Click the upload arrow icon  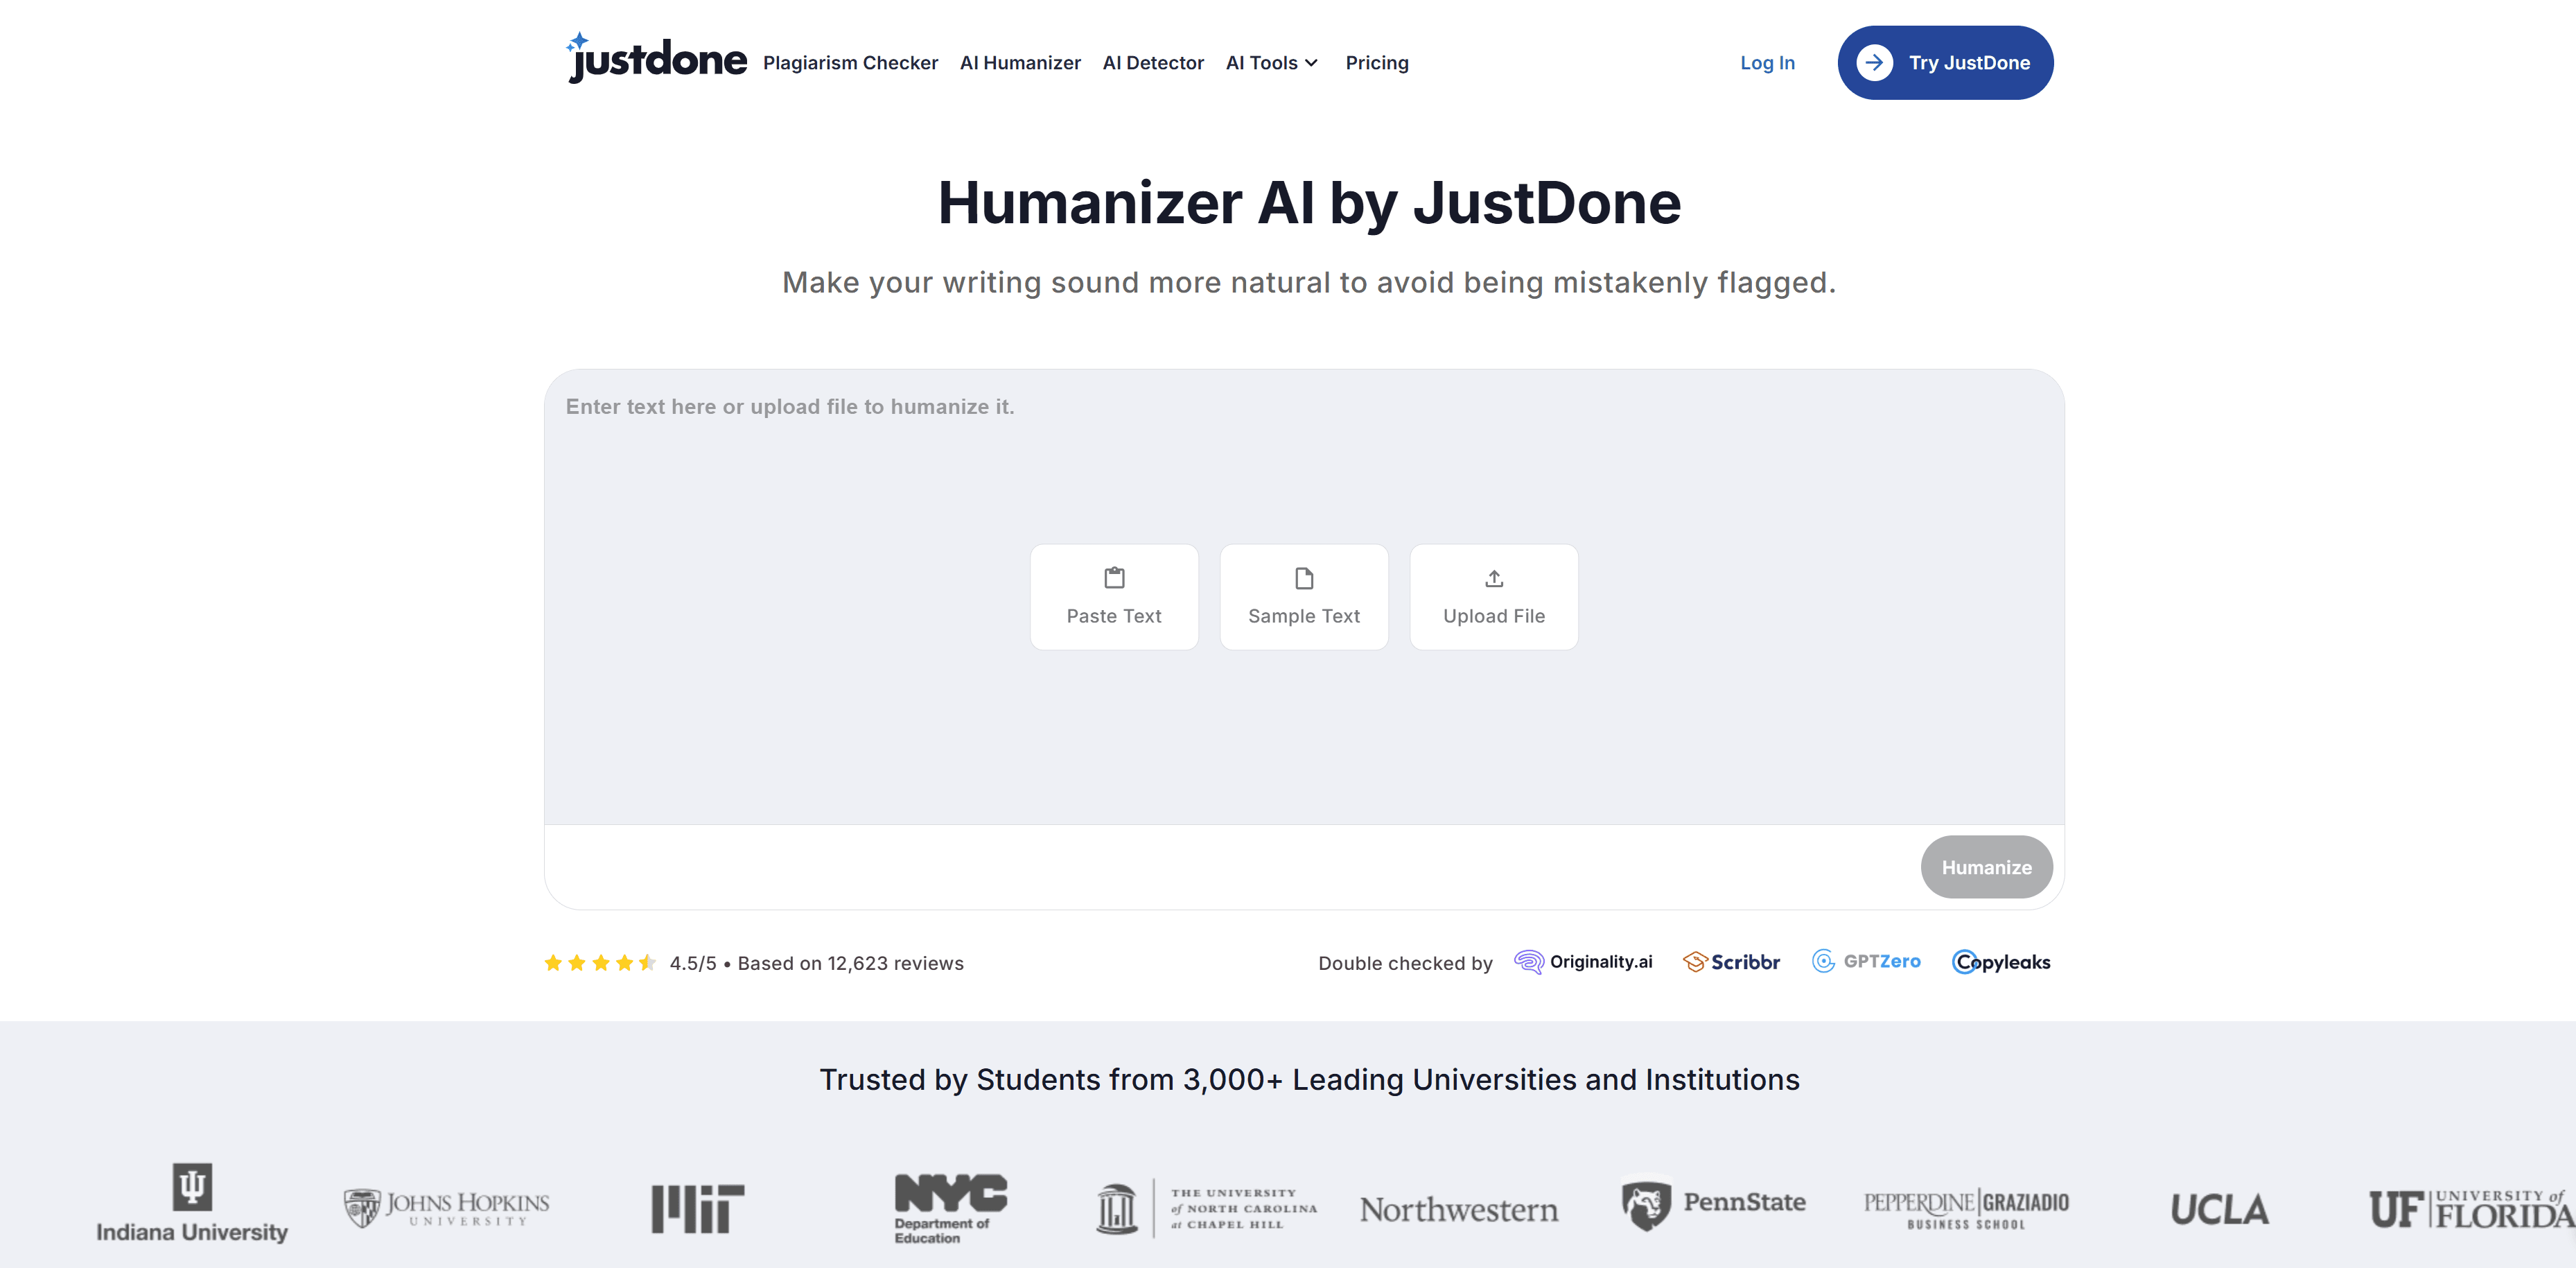coord(1494,578)
